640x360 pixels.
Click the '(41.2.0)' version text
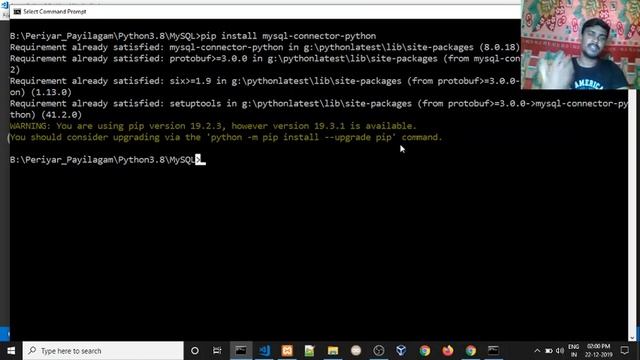61,115
